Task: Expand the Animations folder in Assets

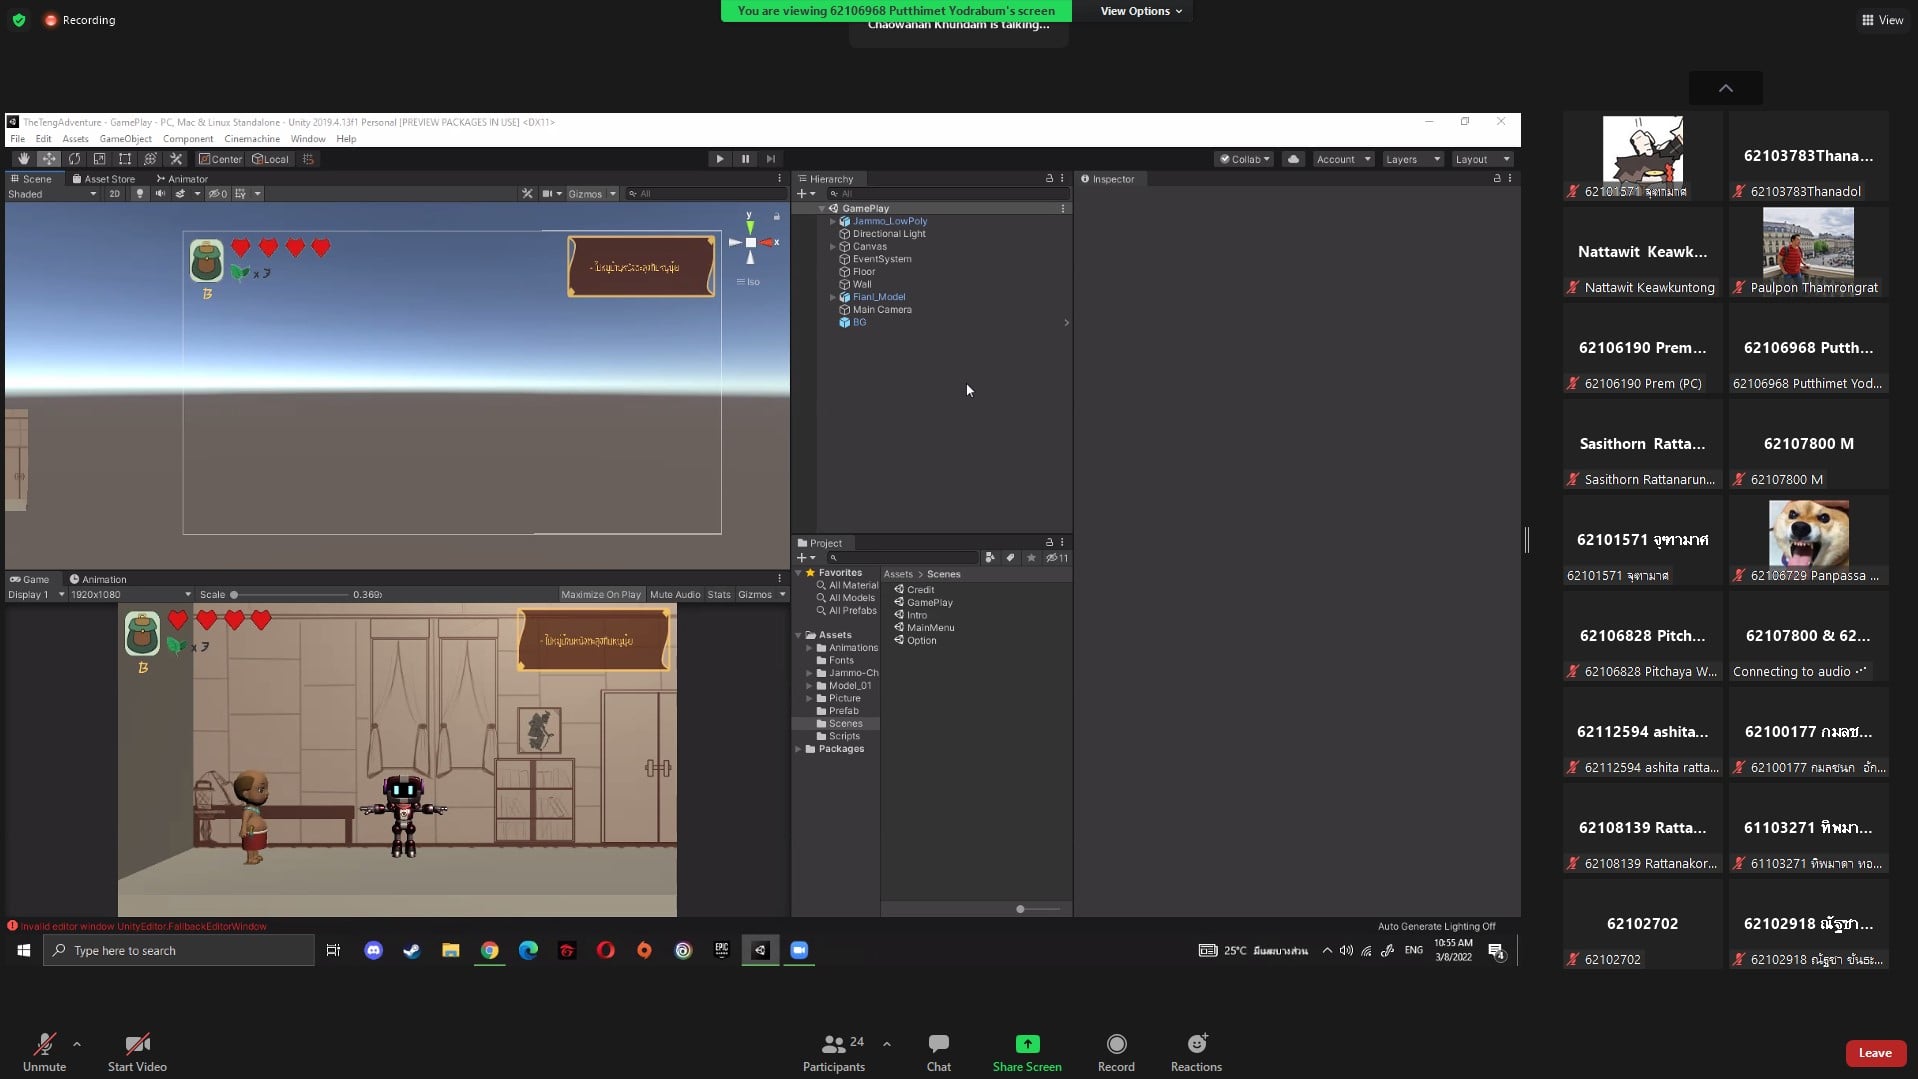Action: 809,648
